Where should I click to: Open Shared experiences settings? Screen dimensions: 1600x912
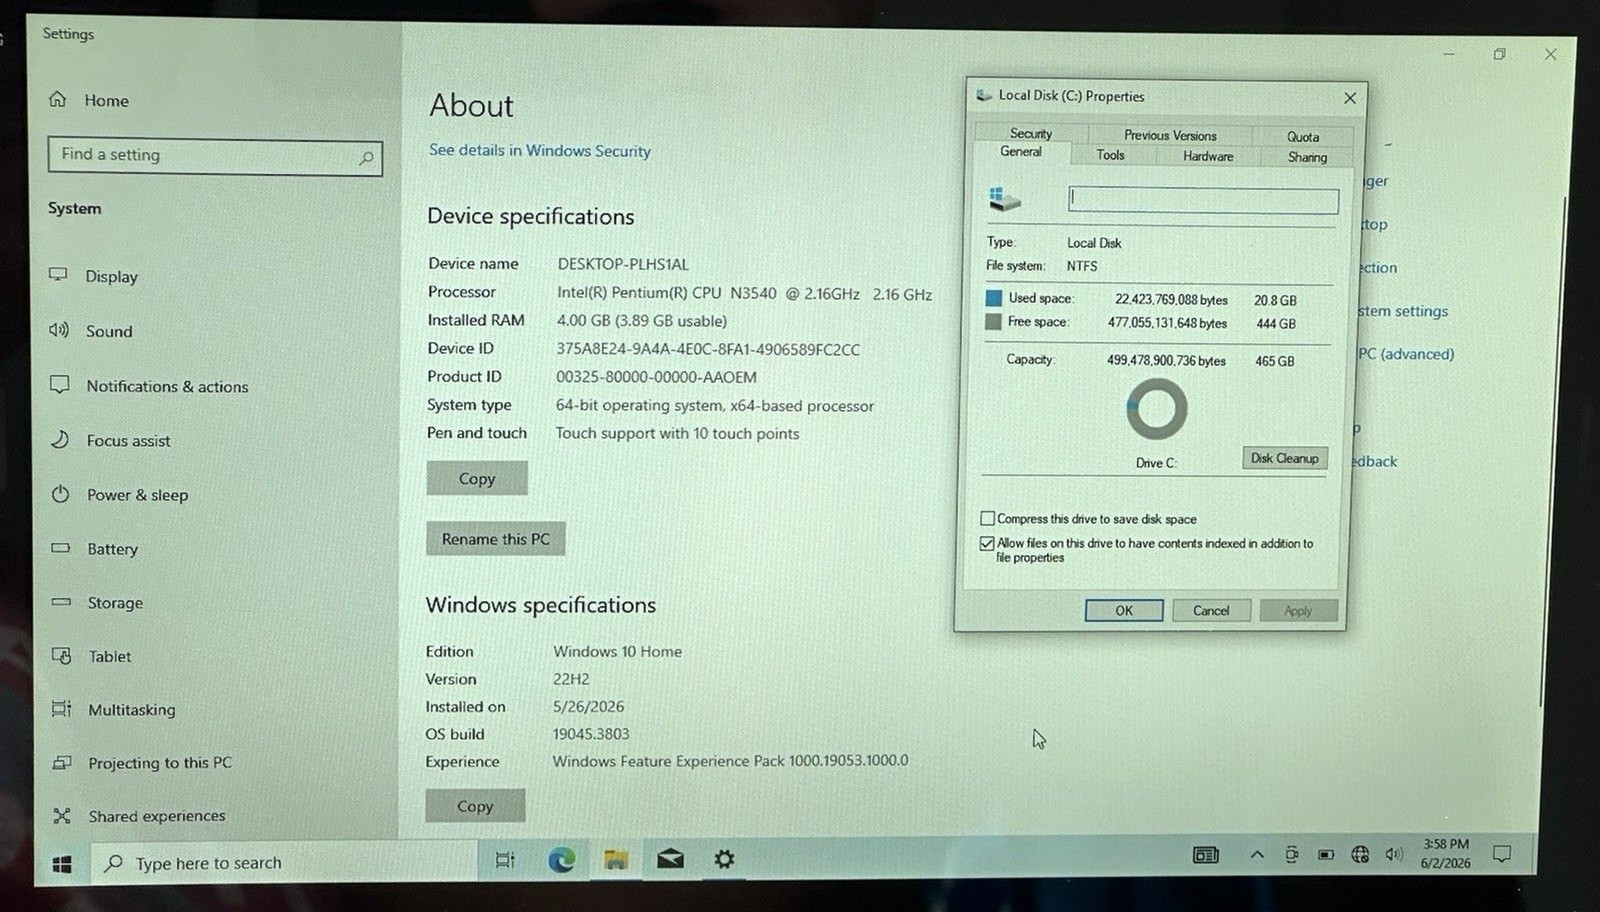tap(139, 816)
